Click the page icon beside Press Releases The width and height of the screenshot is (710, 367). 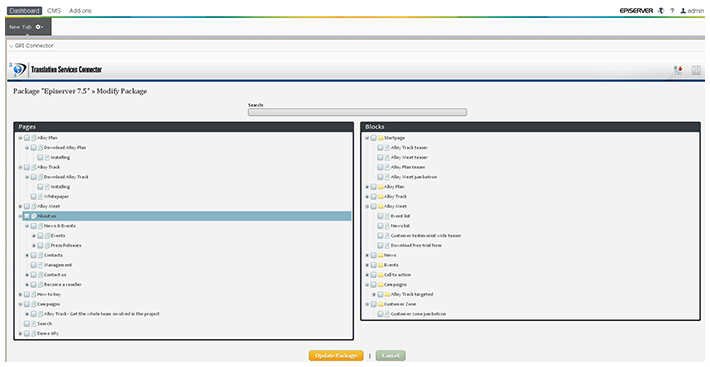47,246
